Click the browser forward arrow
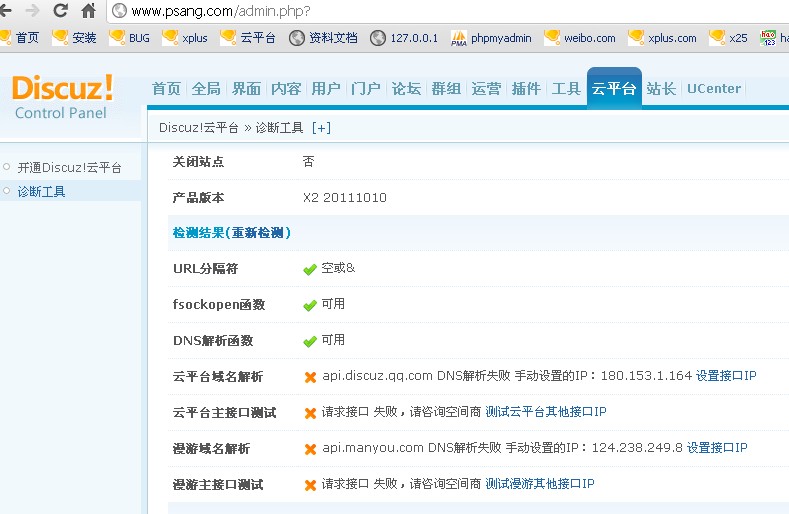This screenshot has height=514, width=789. 32,10
